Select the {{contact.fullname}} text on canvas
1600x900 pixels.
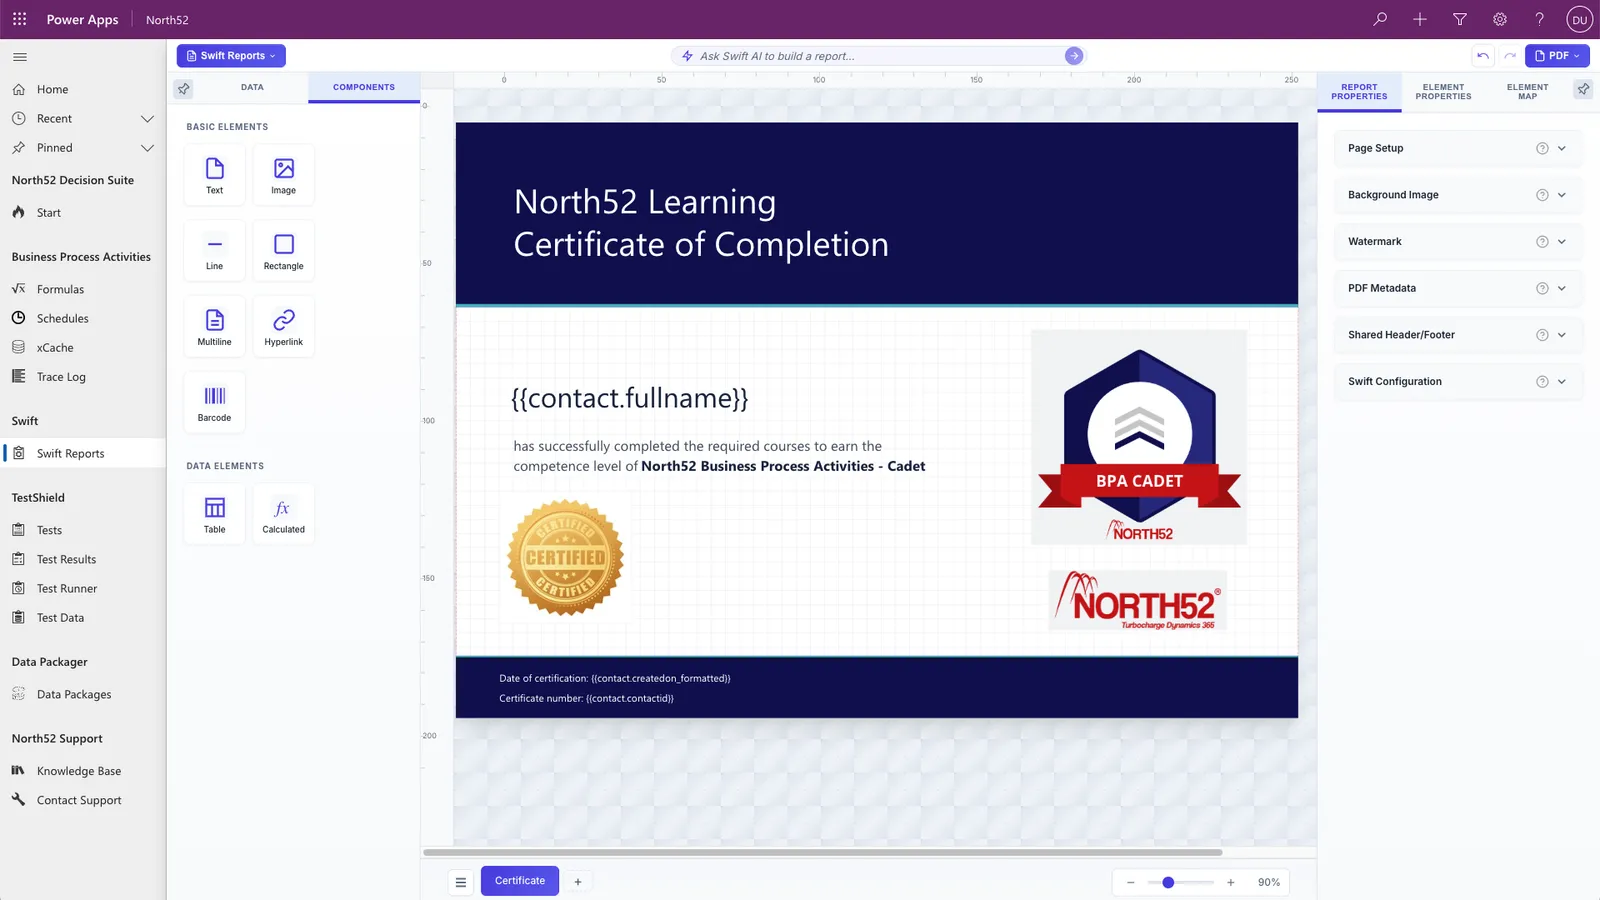[x=630, y=398]
